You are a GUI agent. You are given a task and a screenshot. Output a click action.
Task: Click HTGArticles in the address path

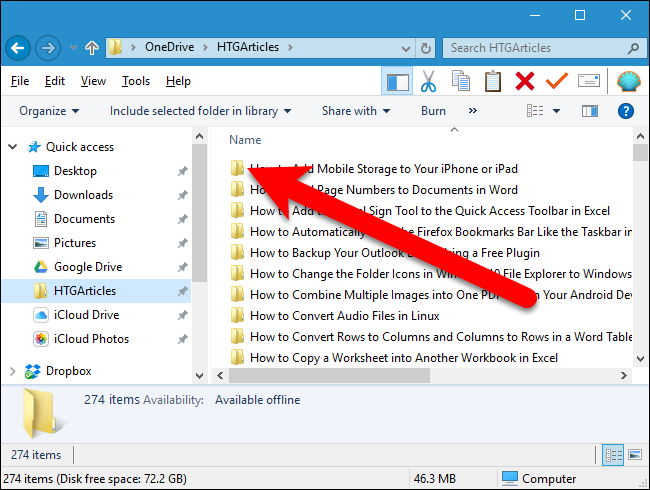(x=248, y=47)
